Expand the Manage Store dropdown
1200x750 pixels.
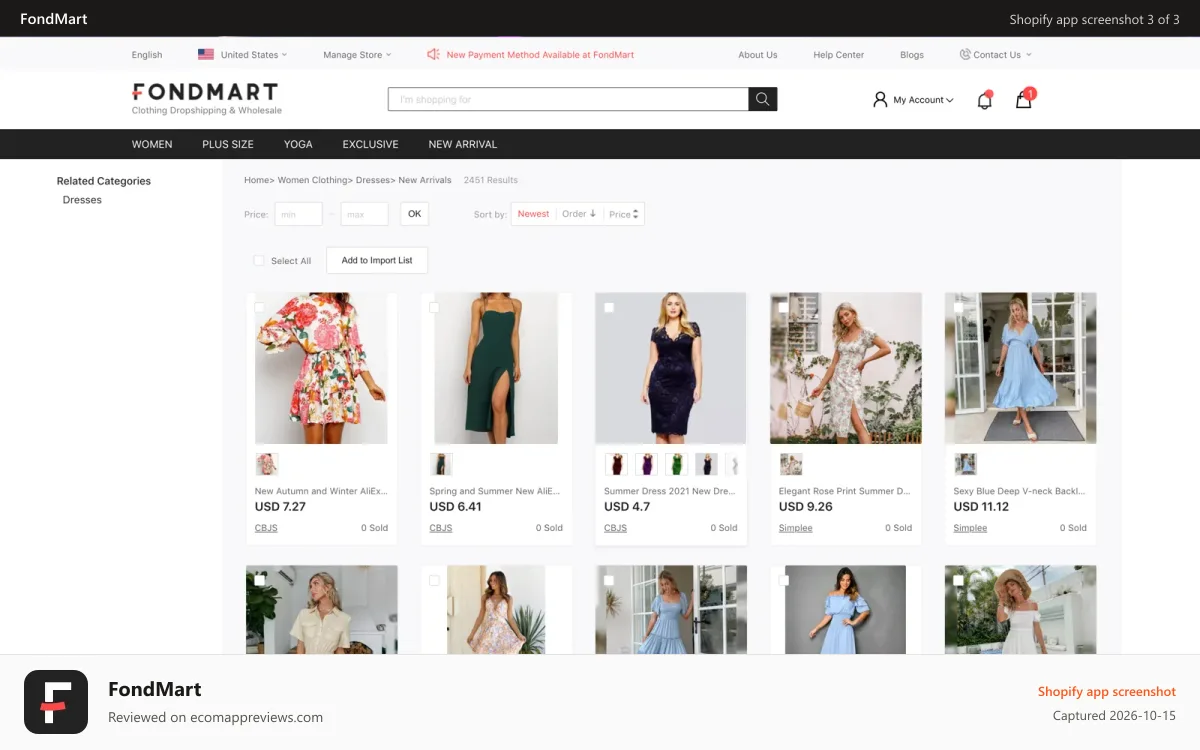click(357, 55)
